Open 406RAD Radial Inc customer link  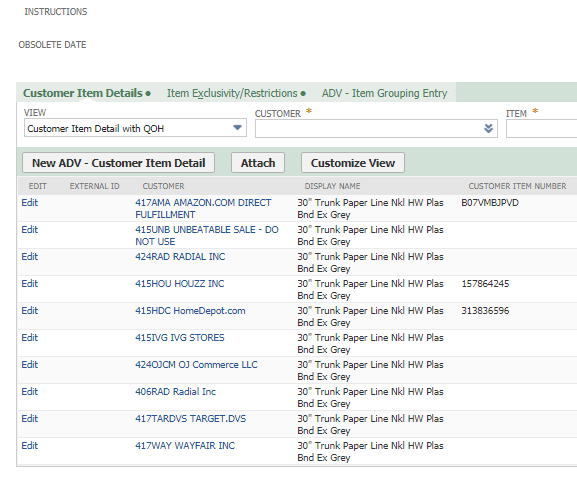(x=176, y=391)
